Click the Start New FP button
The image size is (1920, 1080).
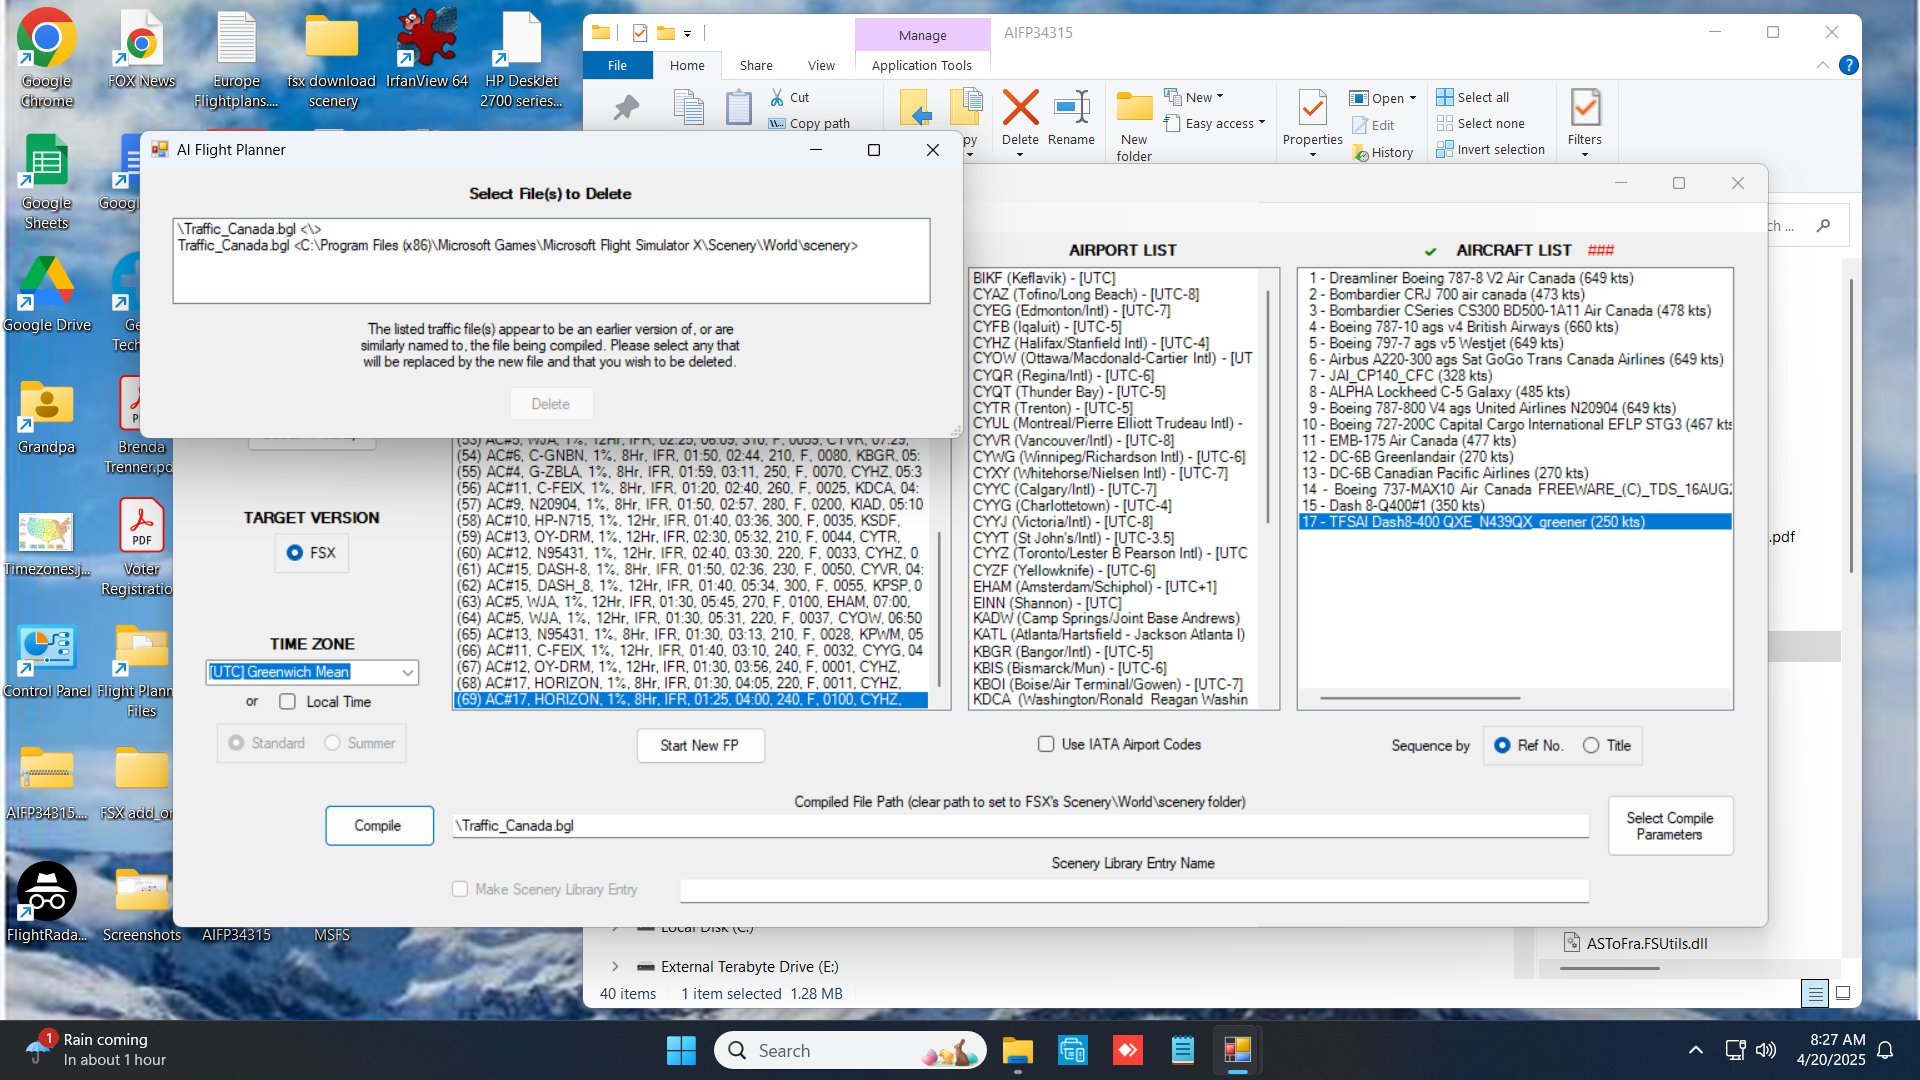[x=700, y=746]
